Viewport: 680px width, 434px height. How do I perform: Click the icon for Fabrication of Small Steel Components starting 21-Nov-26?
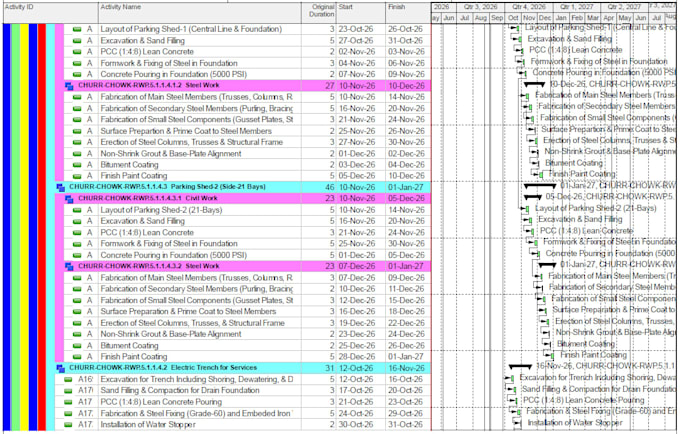coord(77,120)
